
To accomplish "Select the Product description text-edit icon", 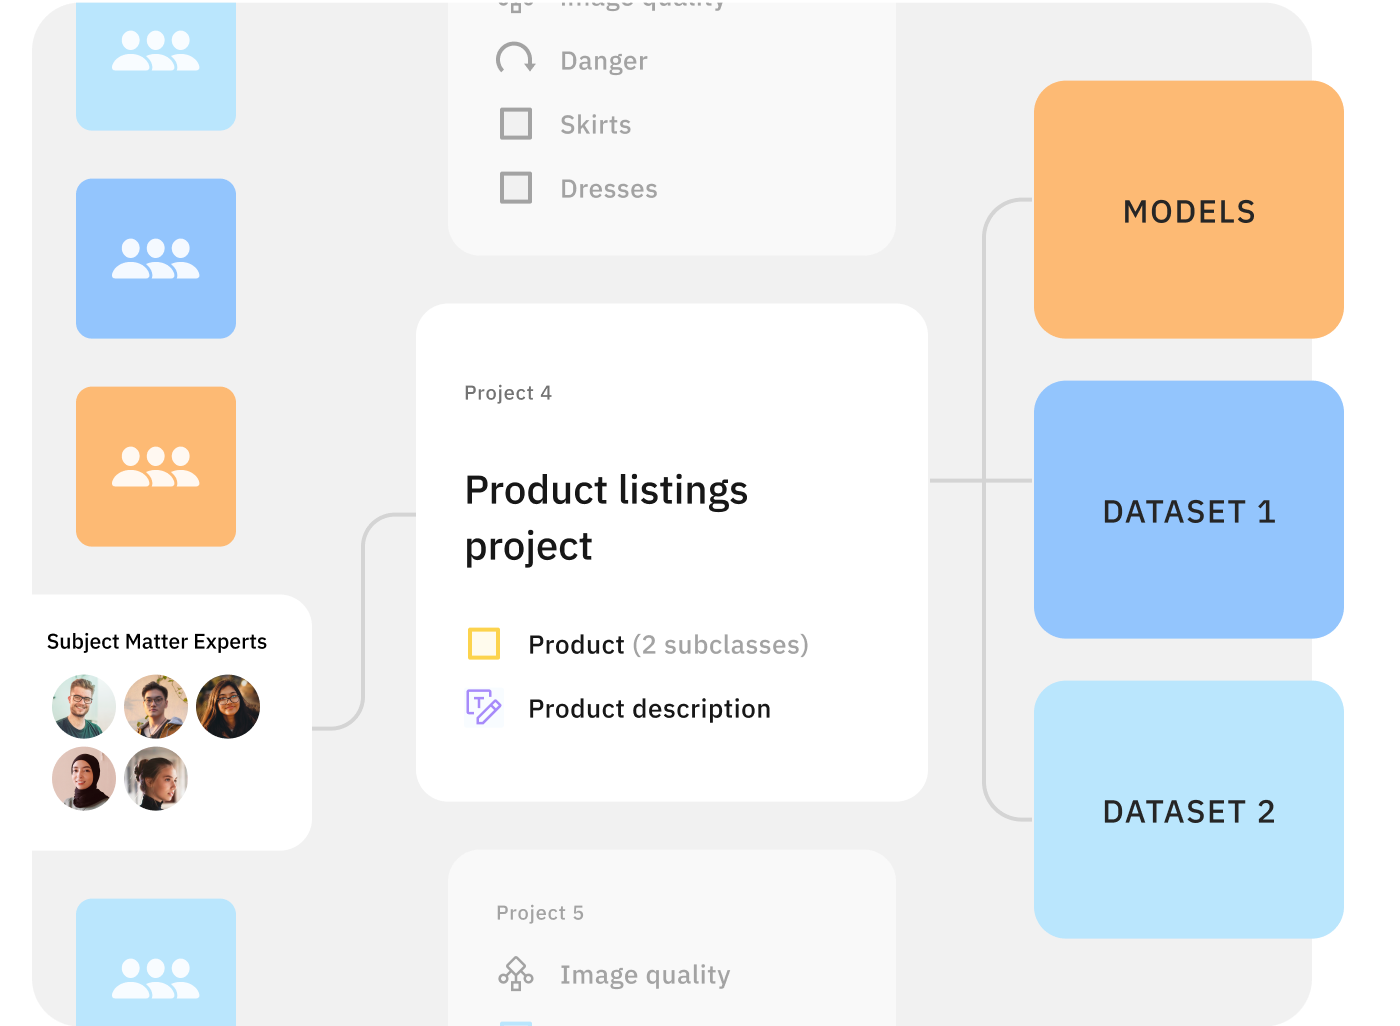I will tap(483, 707).
